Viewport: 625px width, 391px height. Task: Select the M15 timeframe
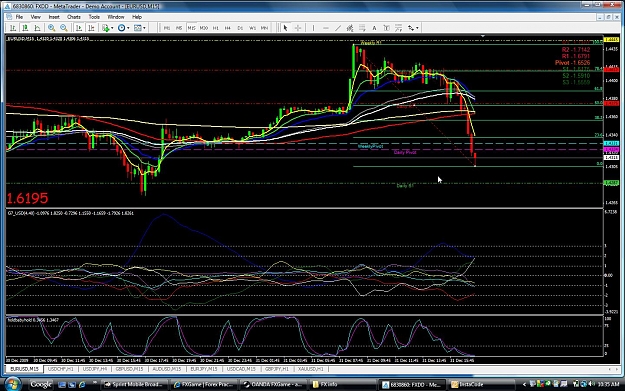pos(192,28)
